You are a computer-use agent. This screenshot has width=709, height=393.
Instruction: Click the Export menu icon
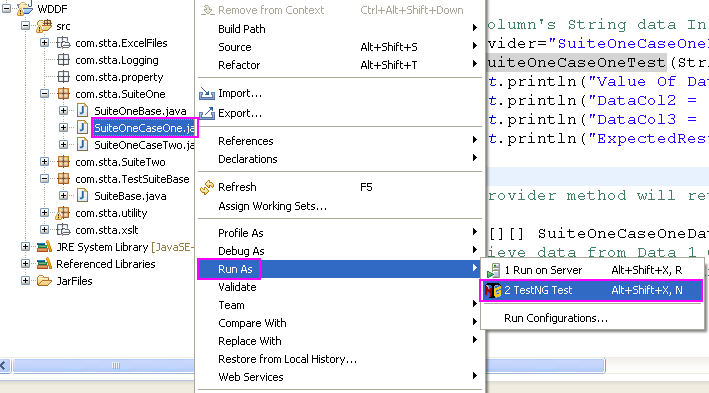pos(207,113)
